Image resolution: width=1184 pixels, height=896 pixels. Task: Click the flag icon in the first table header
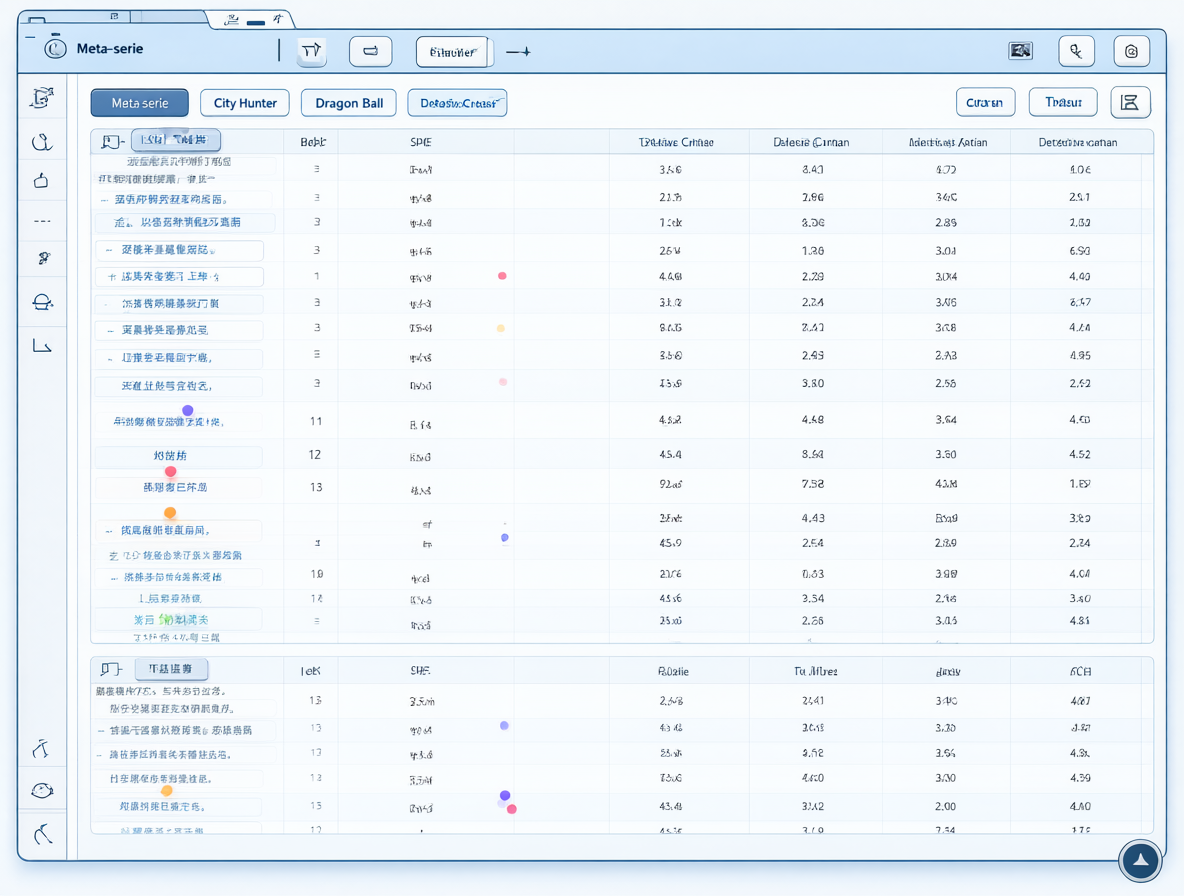coord(112,141)
